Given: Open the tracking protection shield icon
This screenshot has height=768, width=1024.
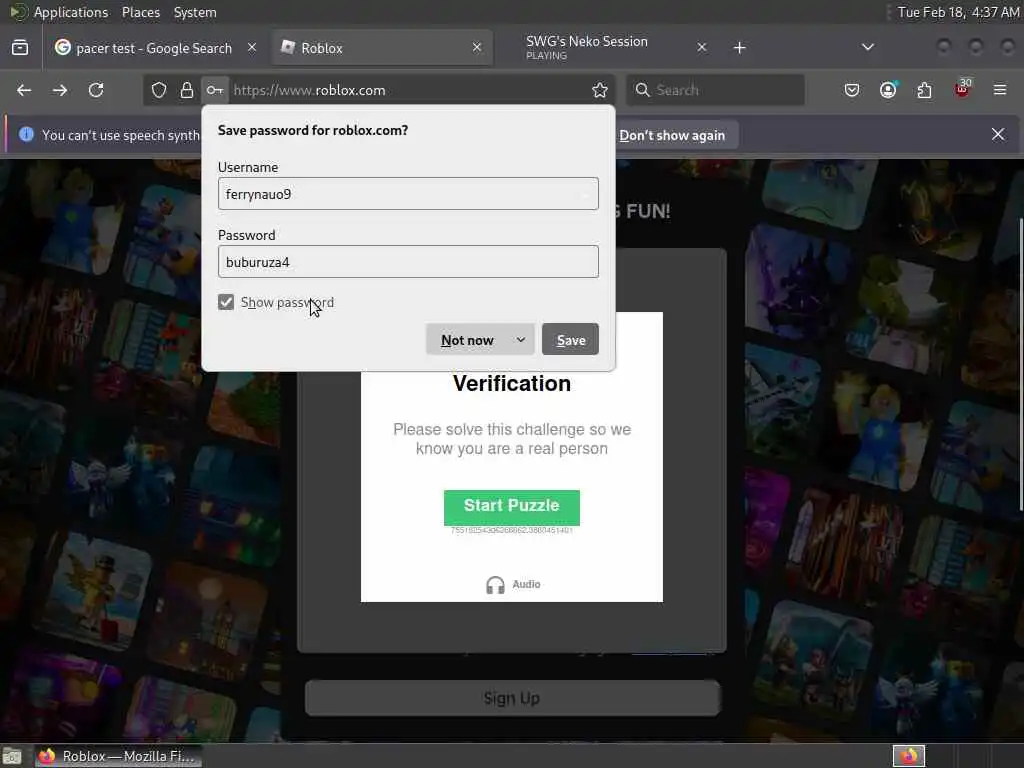Looking at the screenshot, I should point(159,90).
